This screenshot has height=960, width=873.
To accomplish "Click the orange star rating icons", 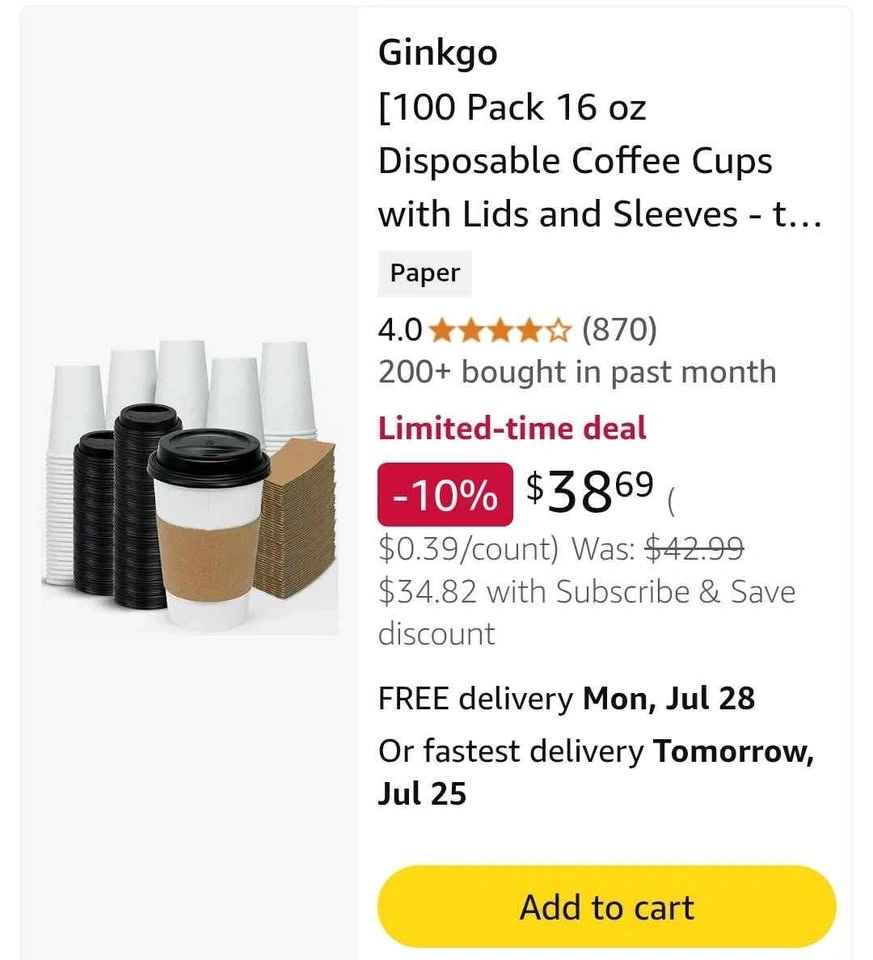I will coord(500,331).
